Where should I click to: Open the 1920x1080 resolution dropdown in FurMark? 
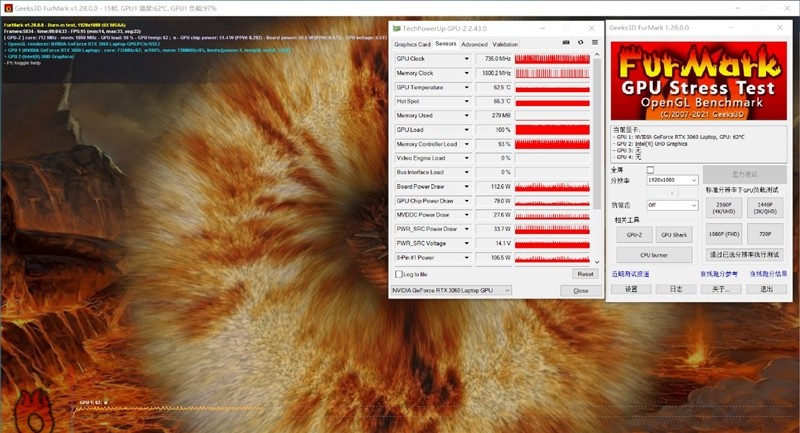point(672,180)
